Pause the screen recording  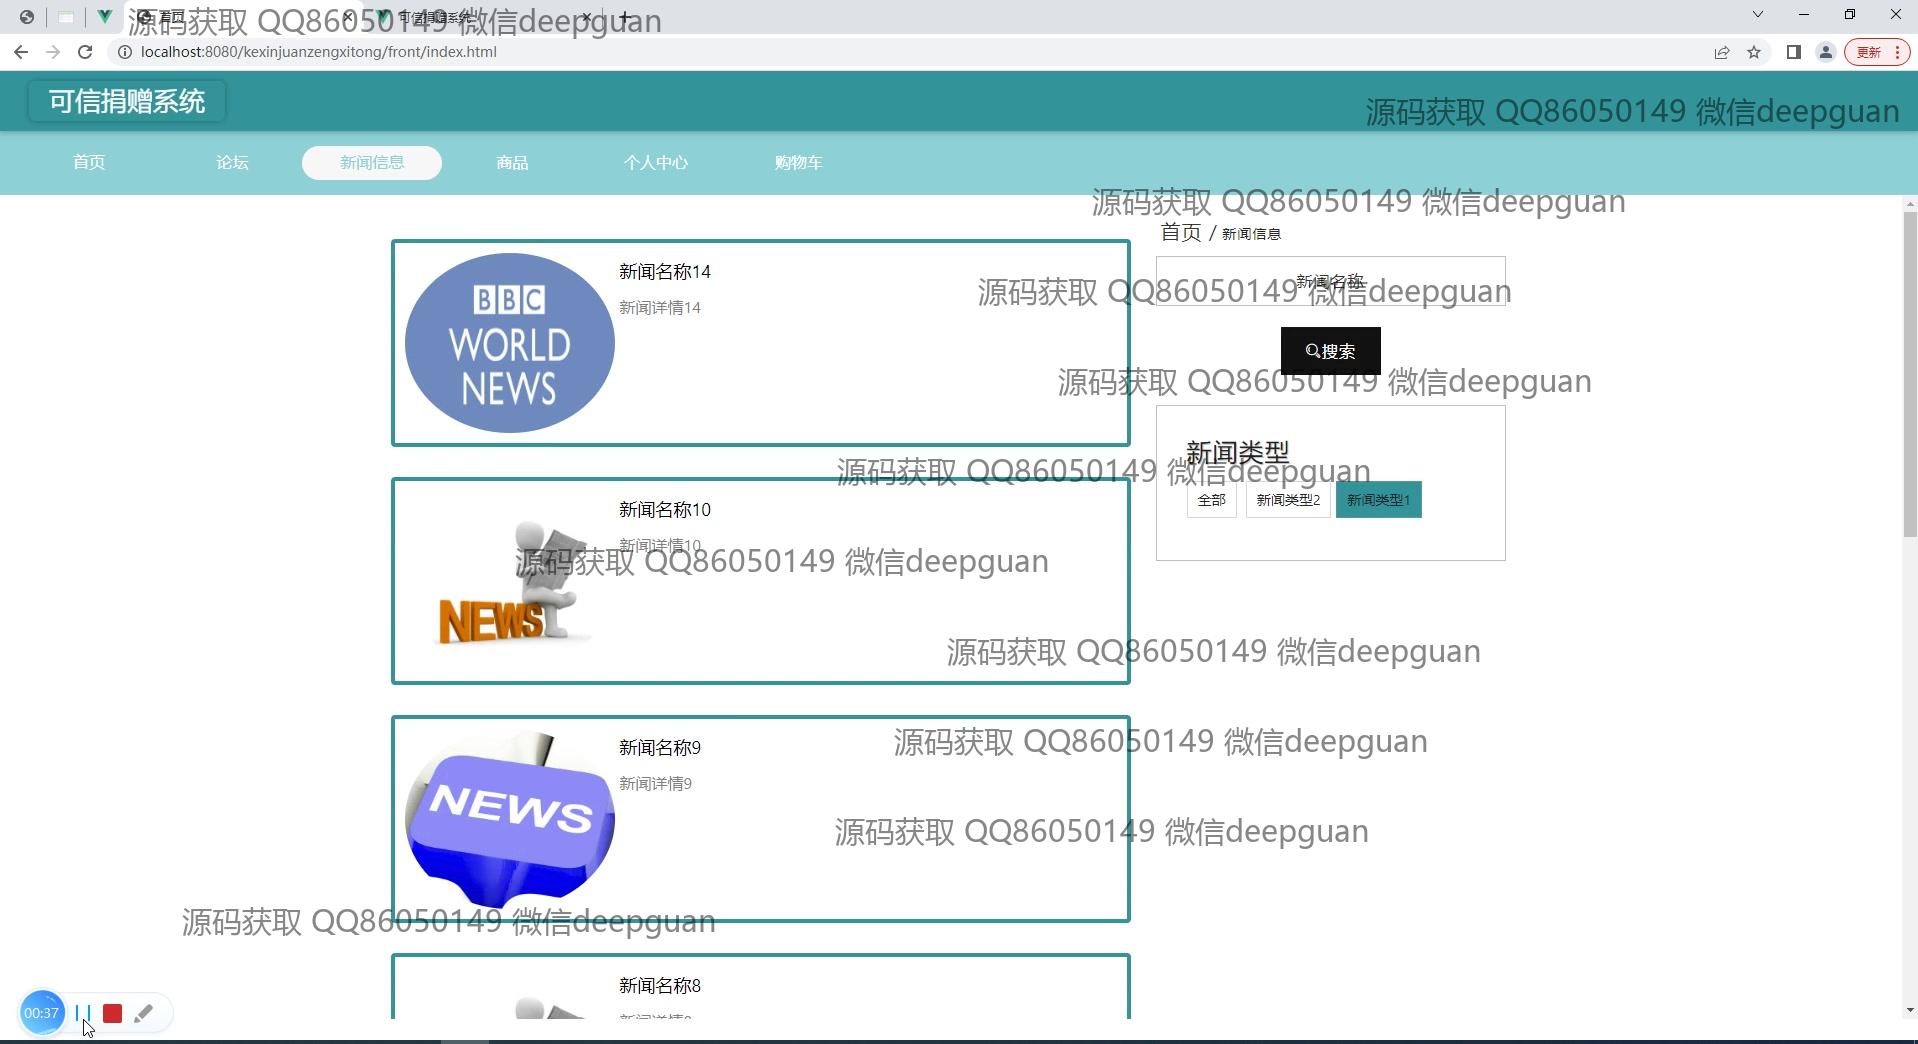pyautogui.click(x=83, y=1013)
